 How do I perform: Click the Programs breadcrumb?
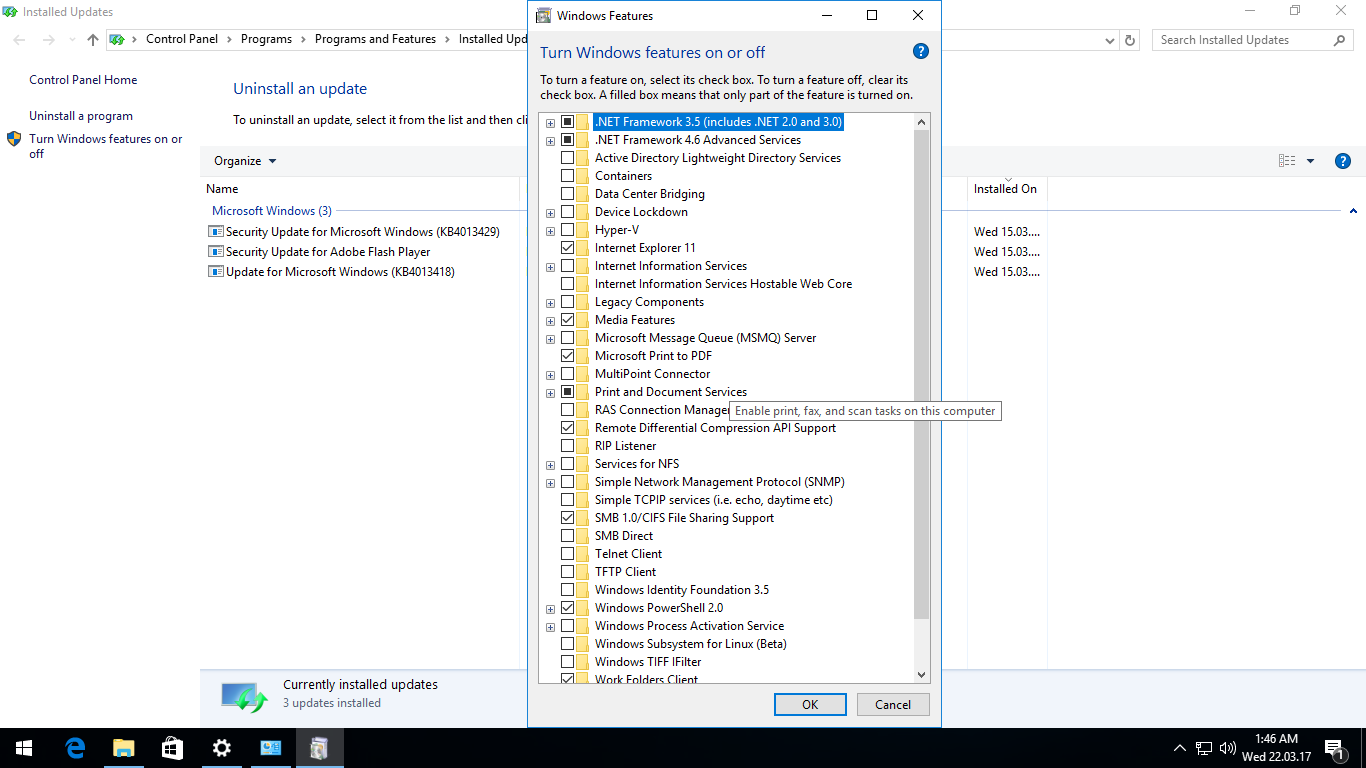266,39
